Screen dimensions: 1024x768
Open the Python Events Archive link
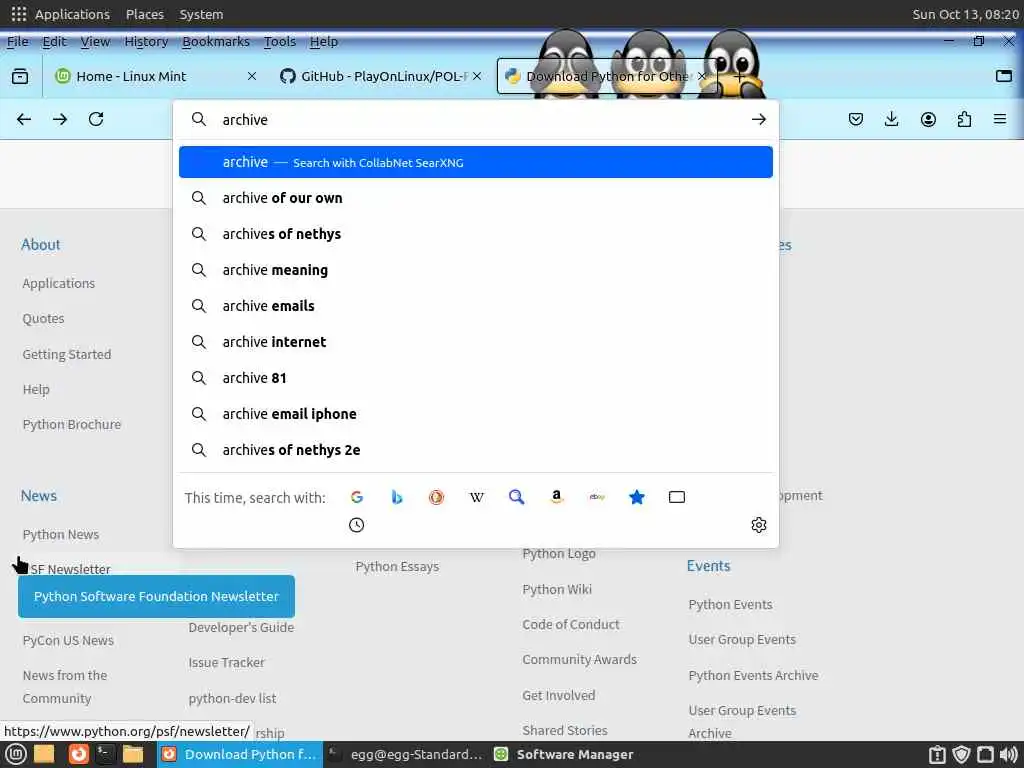click(753, 675)
